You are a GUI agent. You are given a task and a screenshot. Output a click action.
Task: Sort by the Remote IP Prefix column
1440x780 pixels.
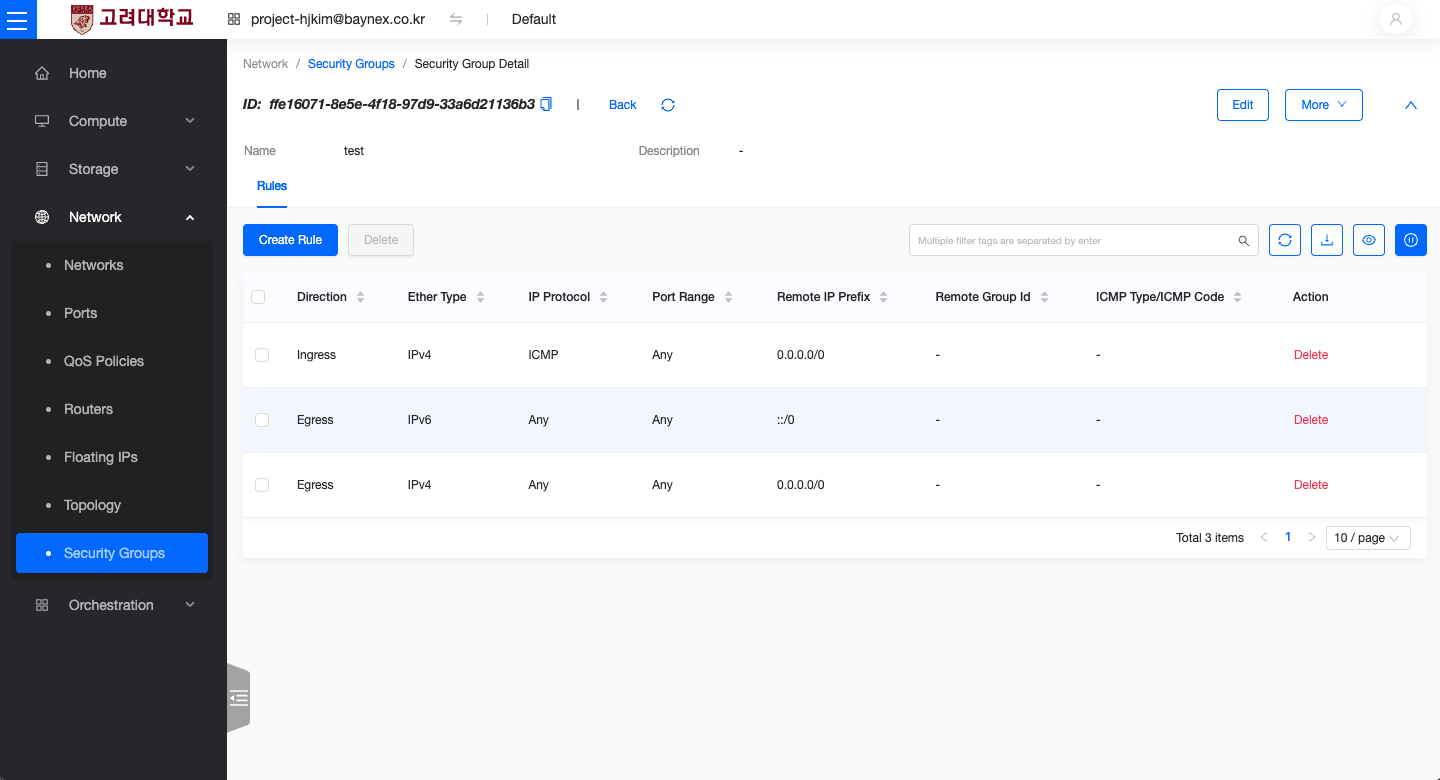point(884,297)
